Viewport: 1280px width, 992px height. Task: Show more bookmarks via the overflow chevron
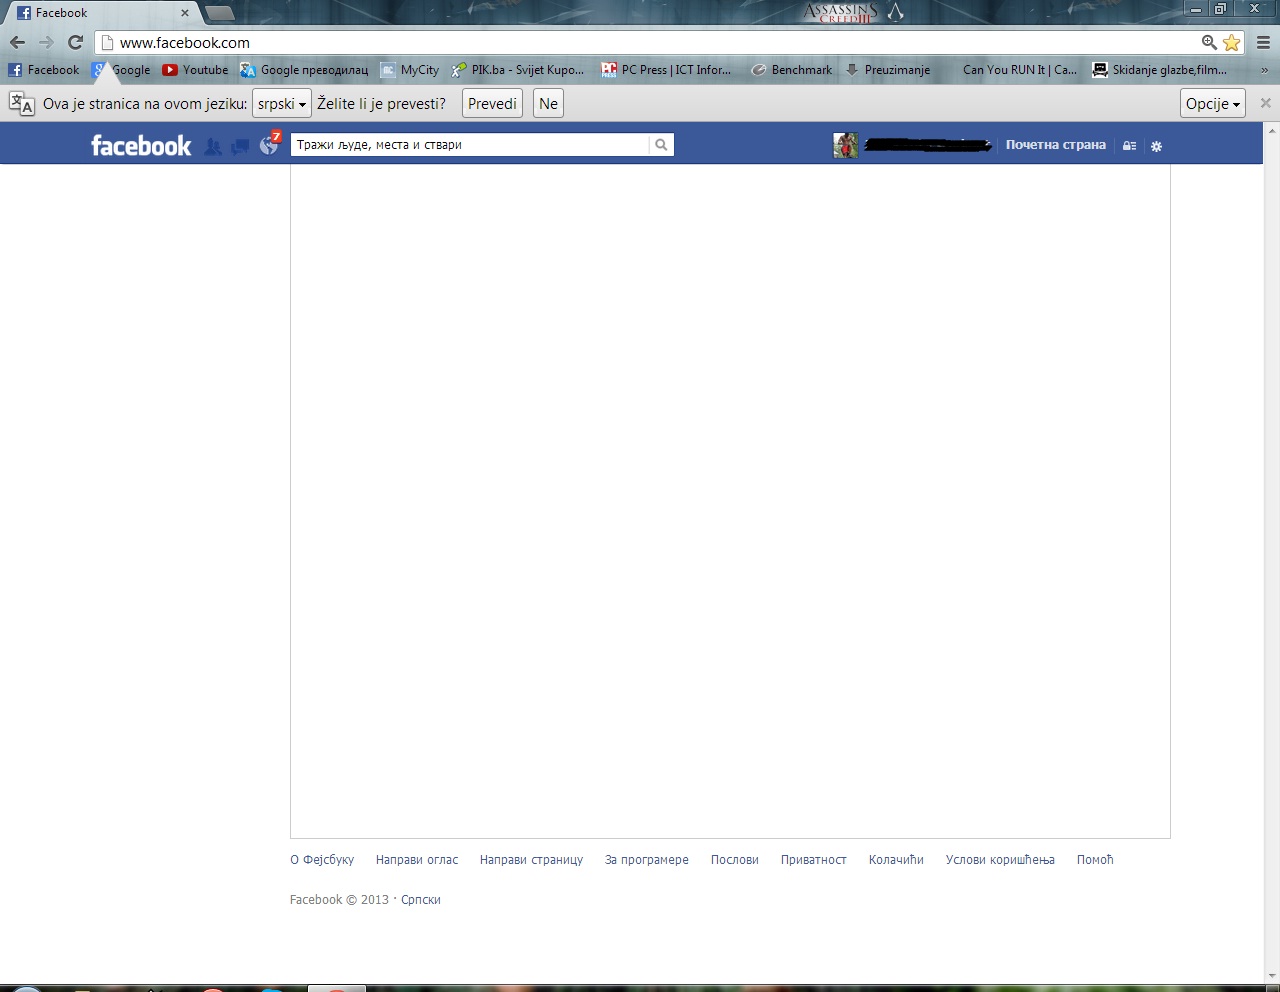coord(1265,70)
